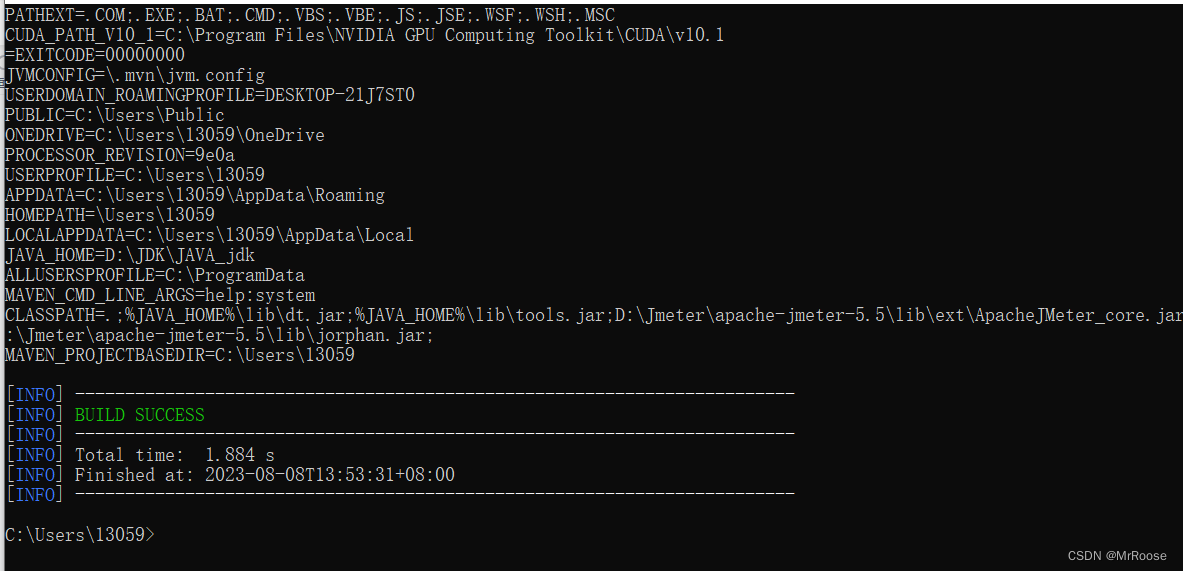
Task: Click the PATHEXT variable line
Action: [310, 15]
